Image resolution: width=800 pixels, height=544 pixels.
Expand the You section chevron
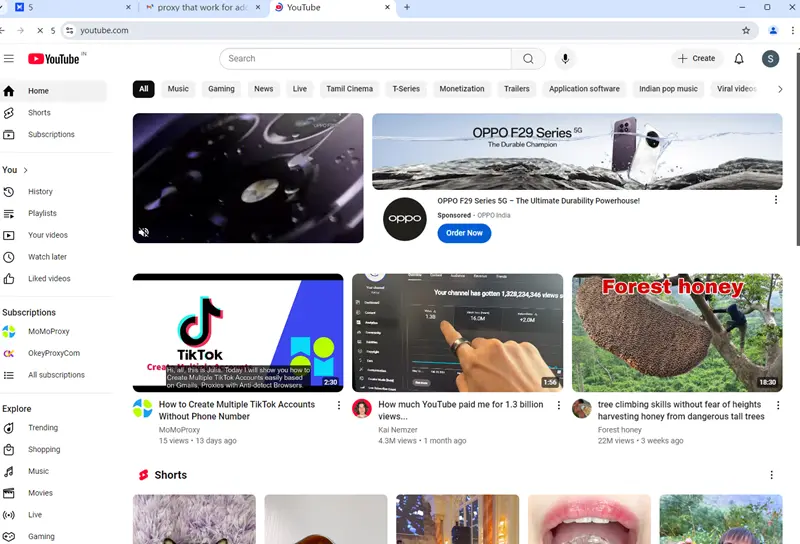pos(26,170)
